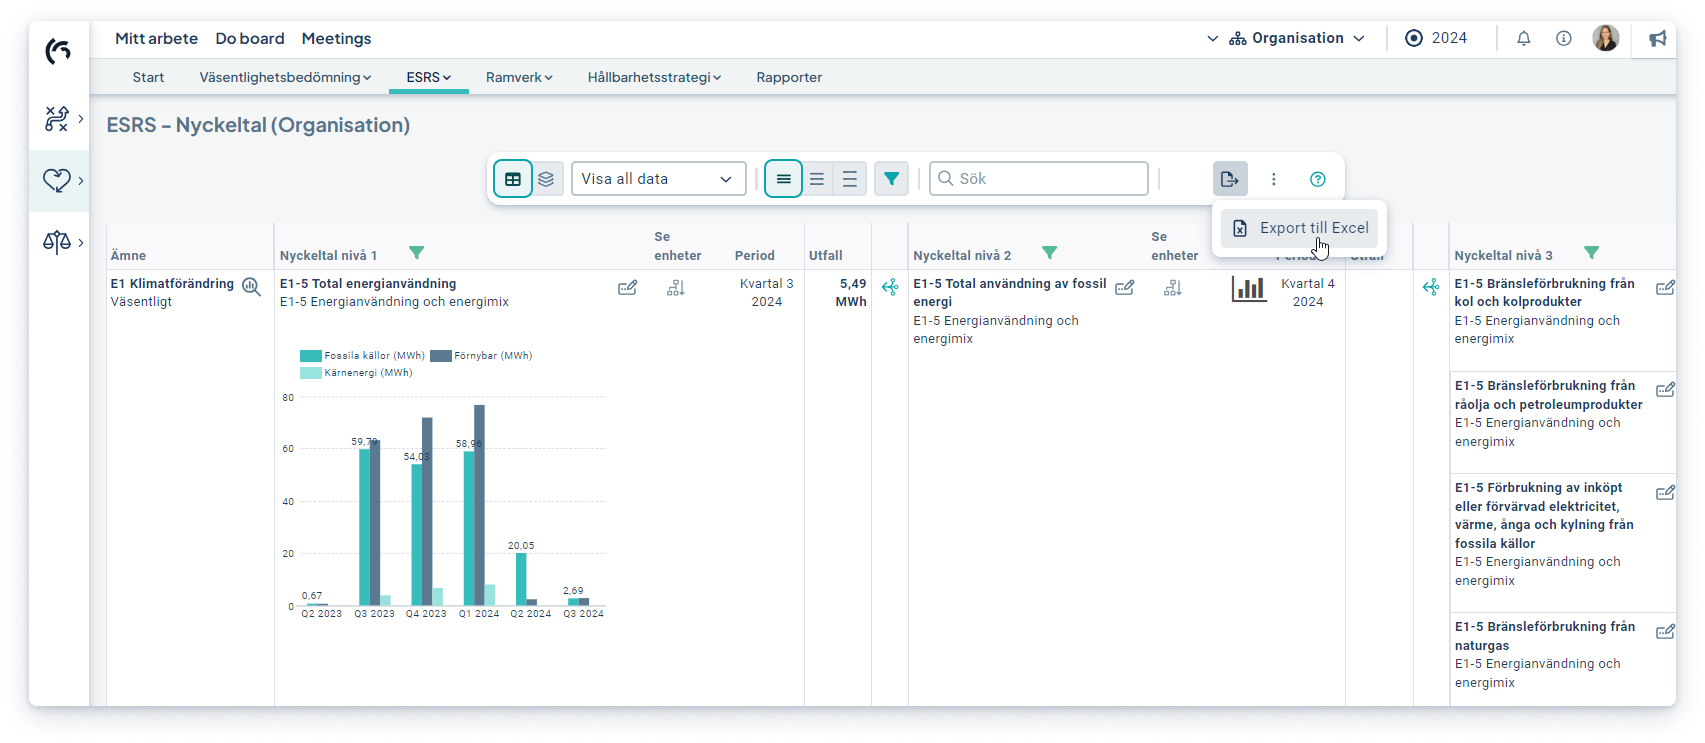Expand the ESRS menu

coord(428,77)
